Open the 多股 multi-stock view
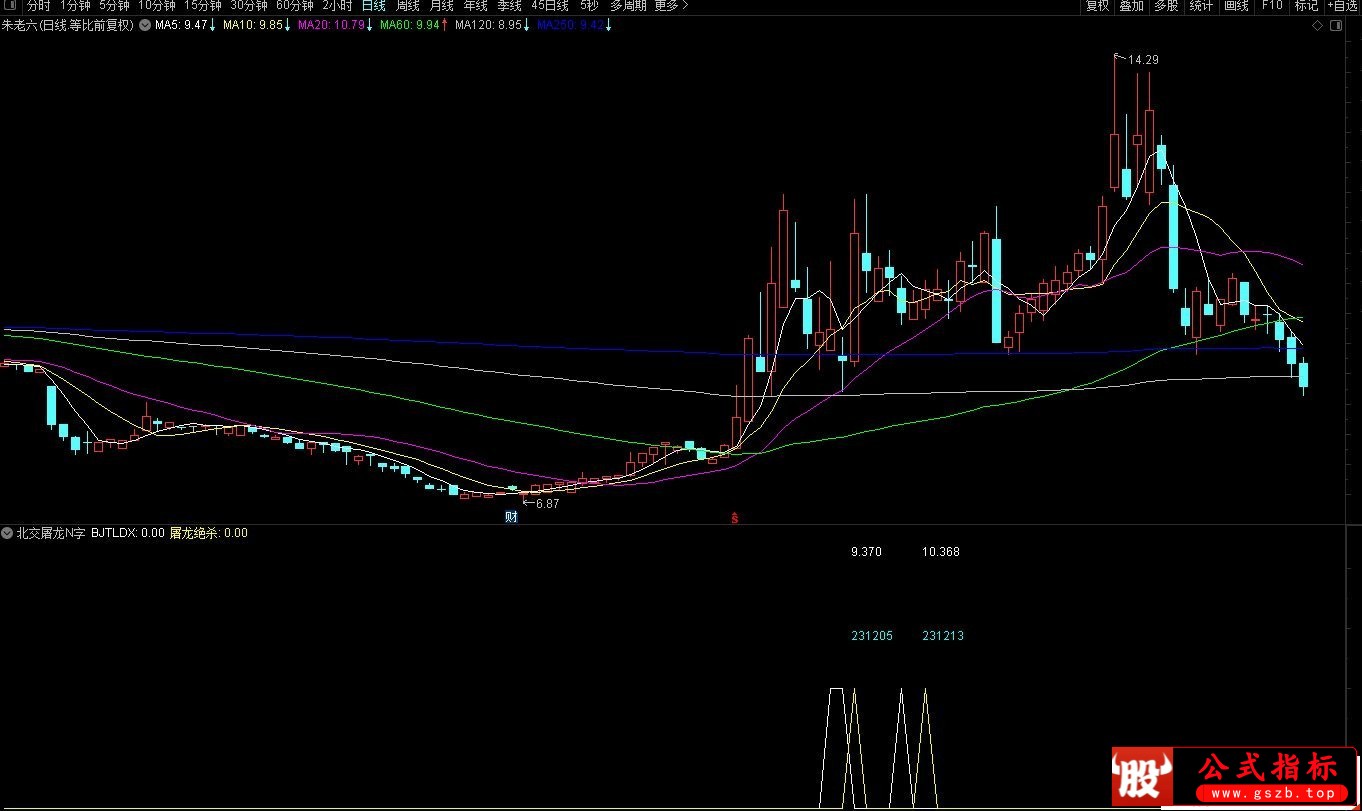The height and width of the screenshot is (811, 1362). click(x=1166, y=6)
